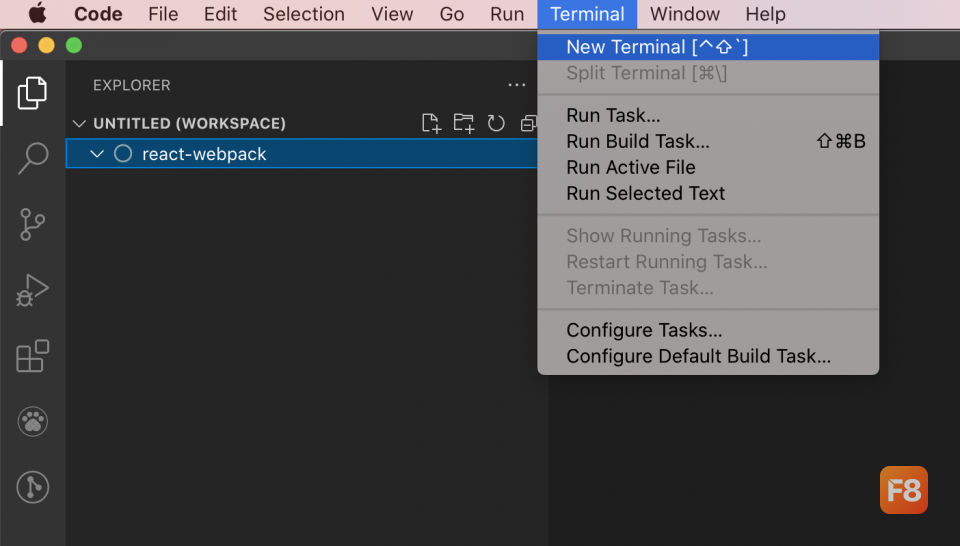Viewport: 960px width, 546px height.
Task: Create a new folder in workspace
Action: pyautogui.click(x=463, y=123)
